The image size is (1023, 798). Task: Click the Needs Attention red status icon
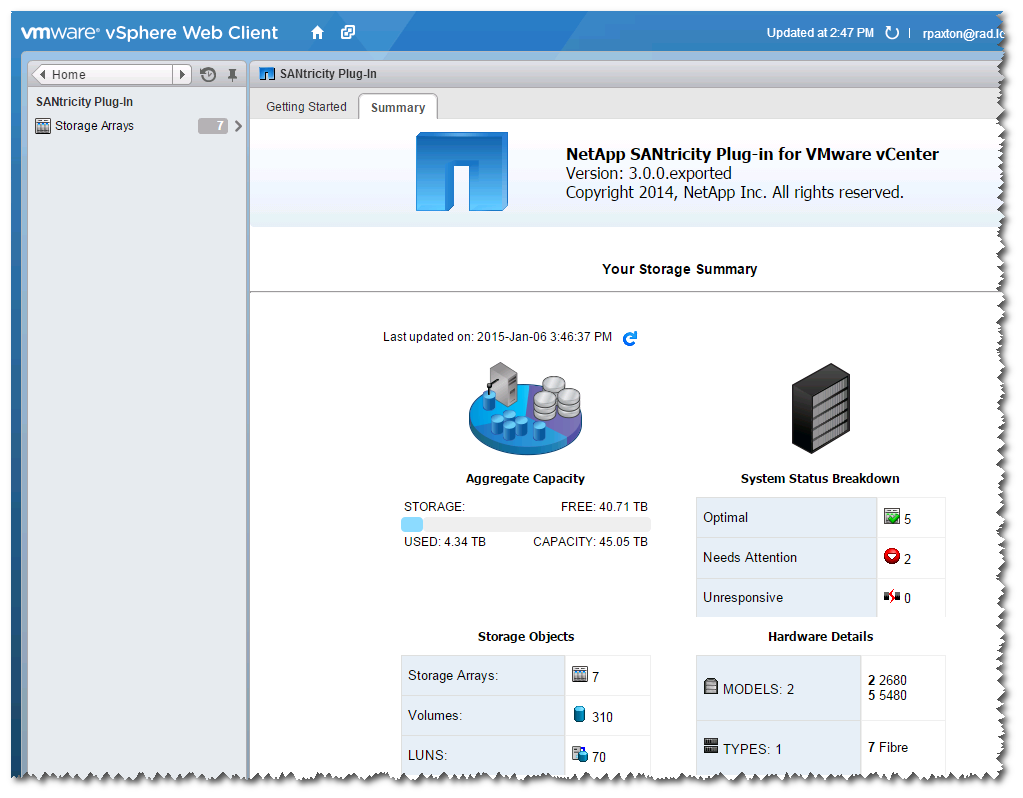[892, 557]
